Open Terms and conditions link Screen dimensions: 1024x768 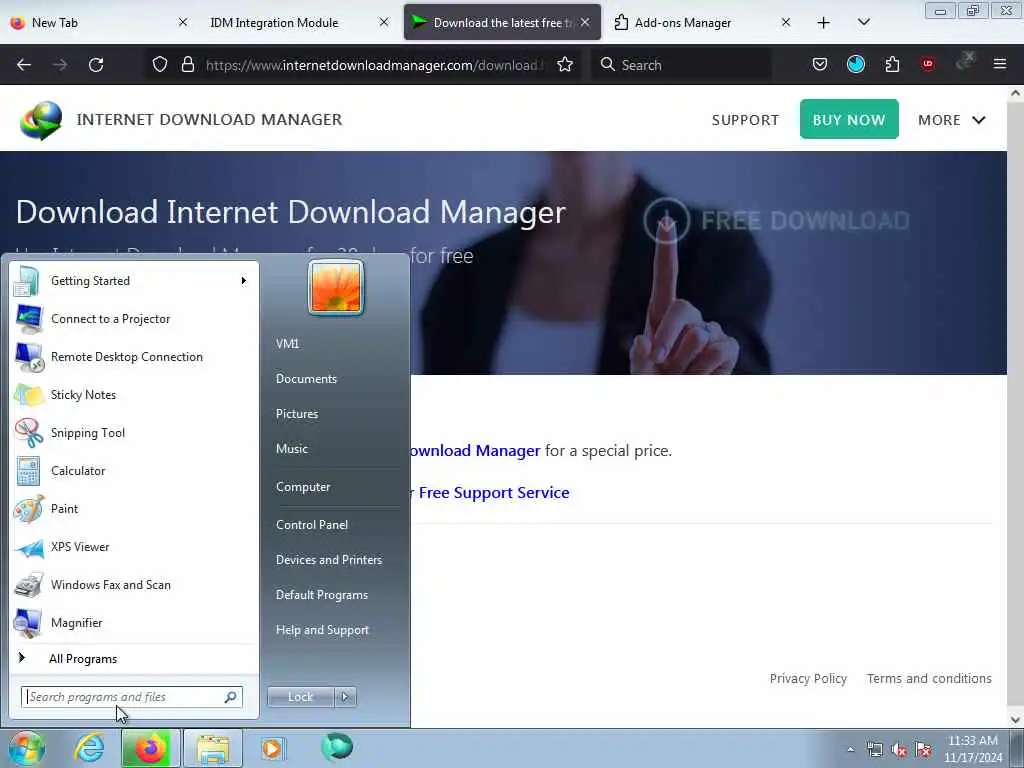(929, 679)
